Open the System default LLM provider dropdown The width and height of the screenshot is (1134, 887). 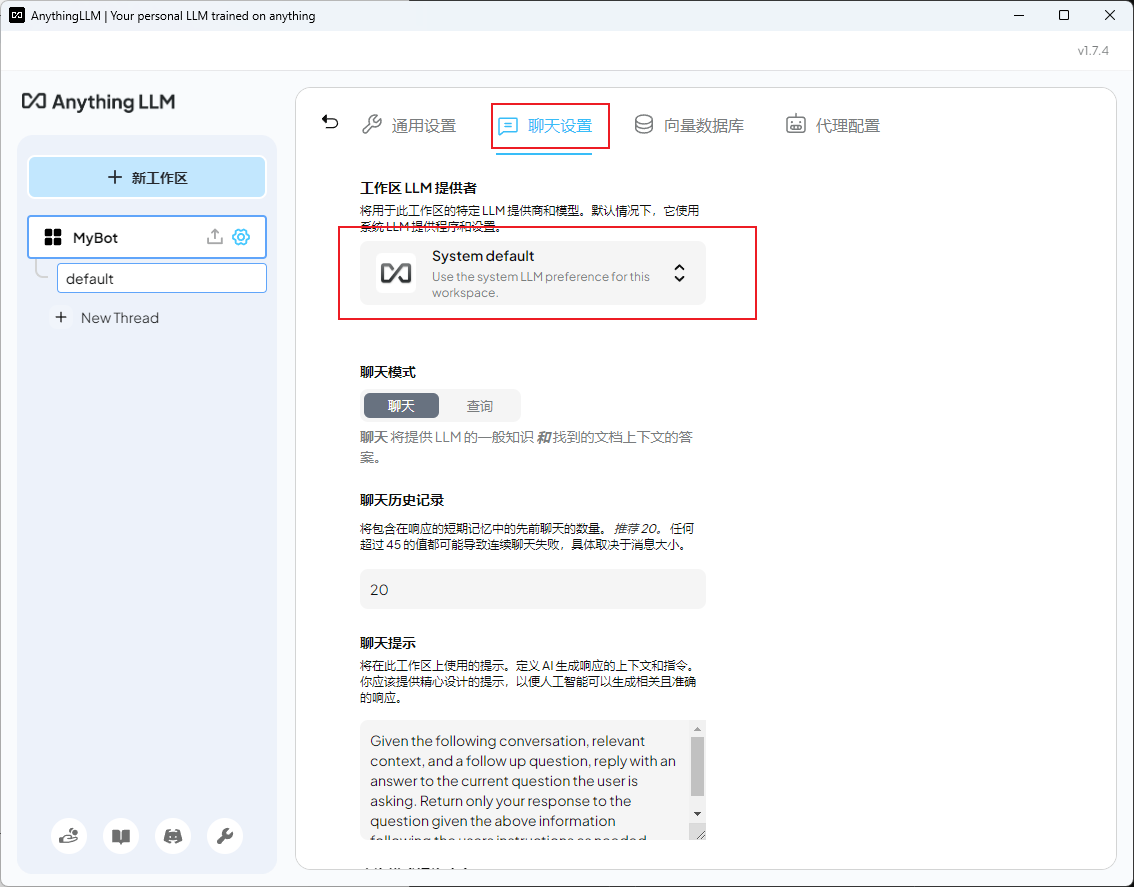pos(532,273)
